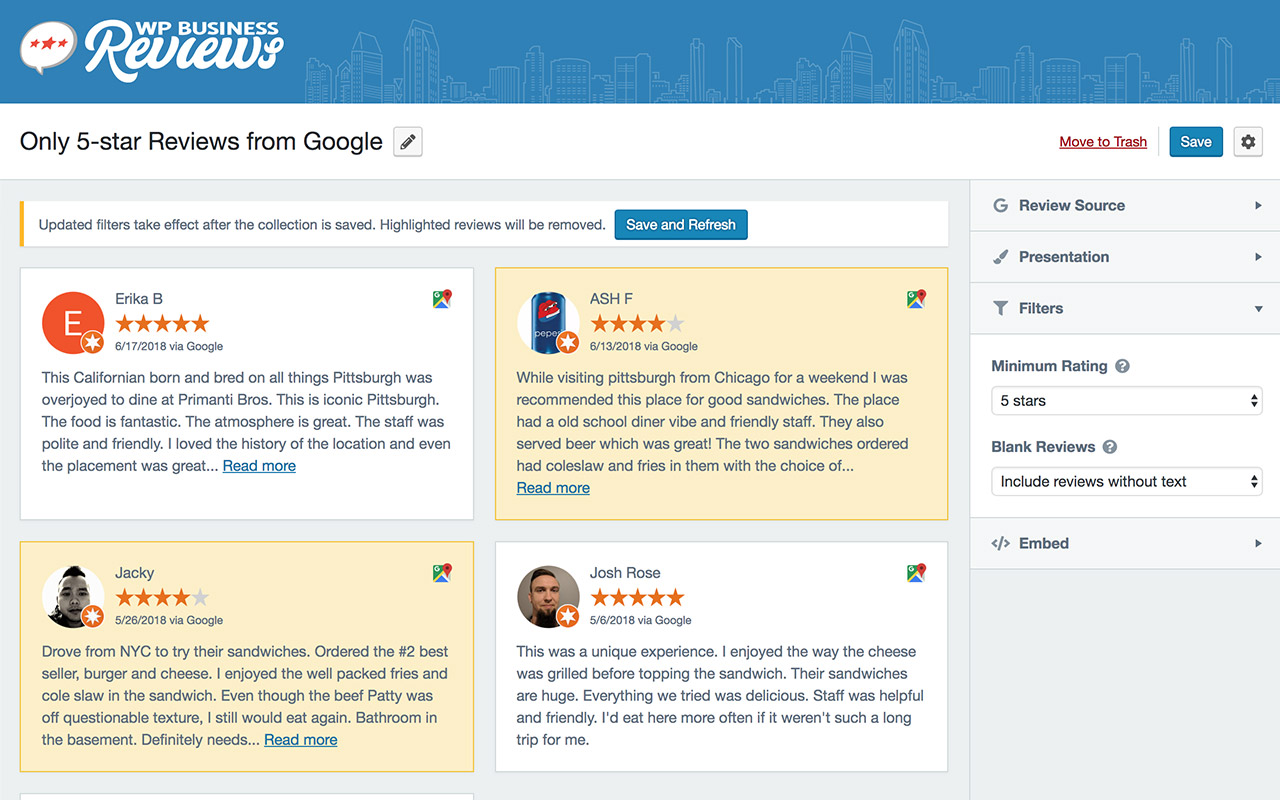Image resolution: width=1280 pixels, height=800 pixels.
Task: Click the updated filters notice text
Action: tap(322, 225)
